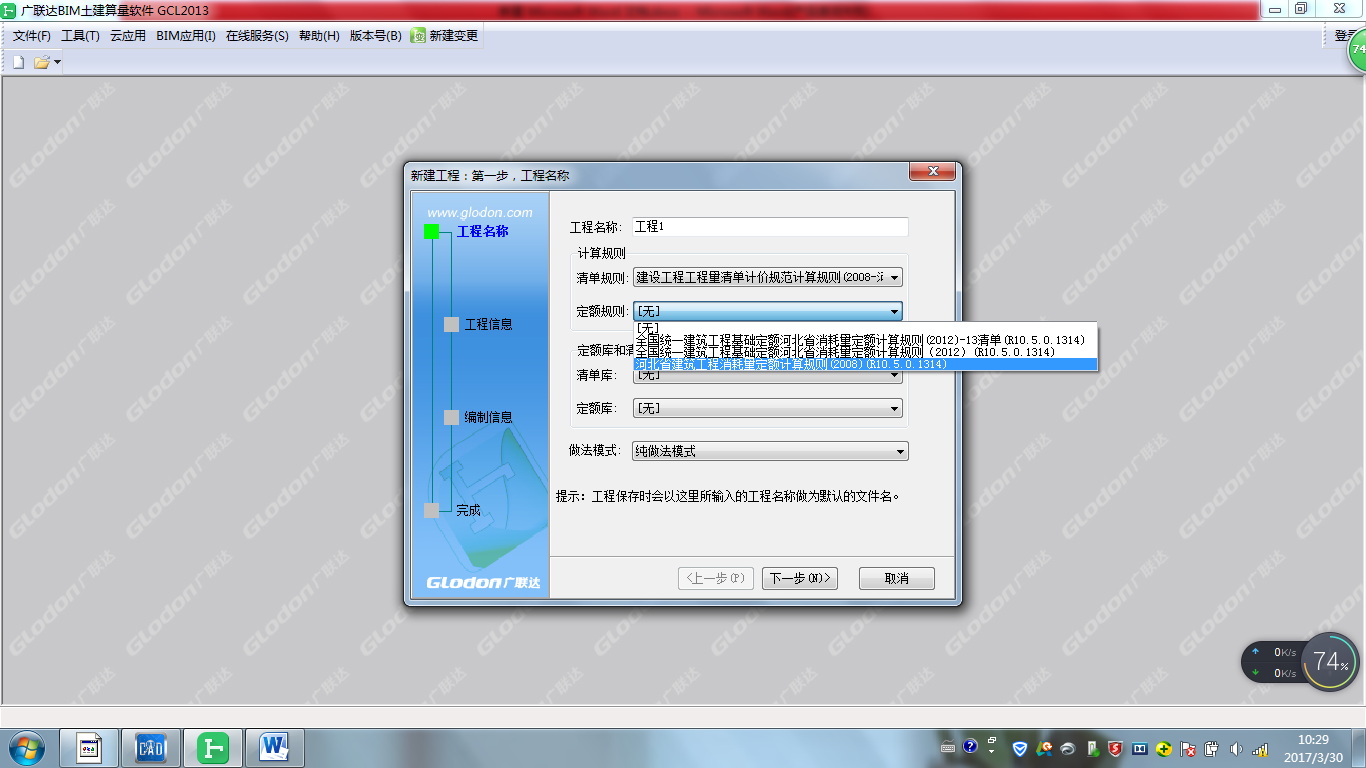The width and height of the screenshot is (1366, 768).
Task: Open the 清单库 dropdown arrow
Action: tap(895, 376)
